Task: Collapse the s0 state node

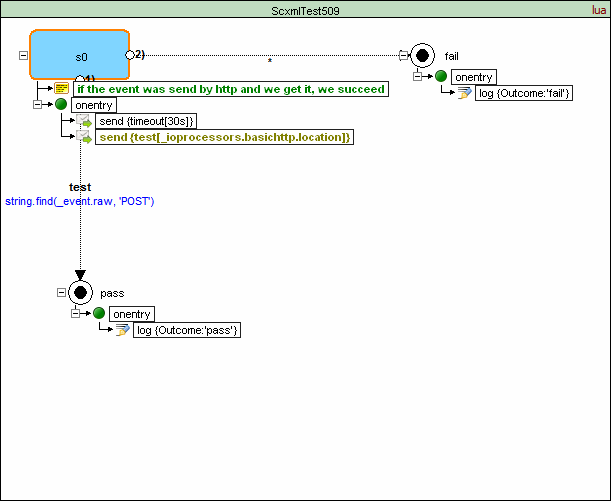Action: click(23, 56)
